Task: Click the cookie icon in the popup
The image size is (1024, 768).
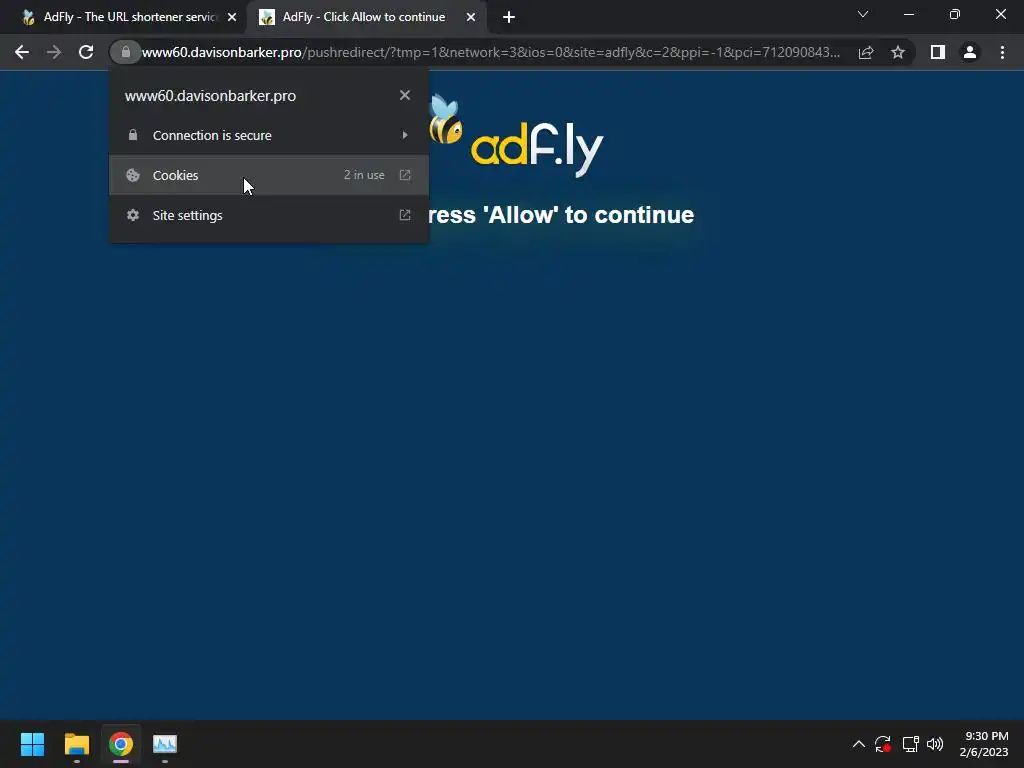Action: 133,175
